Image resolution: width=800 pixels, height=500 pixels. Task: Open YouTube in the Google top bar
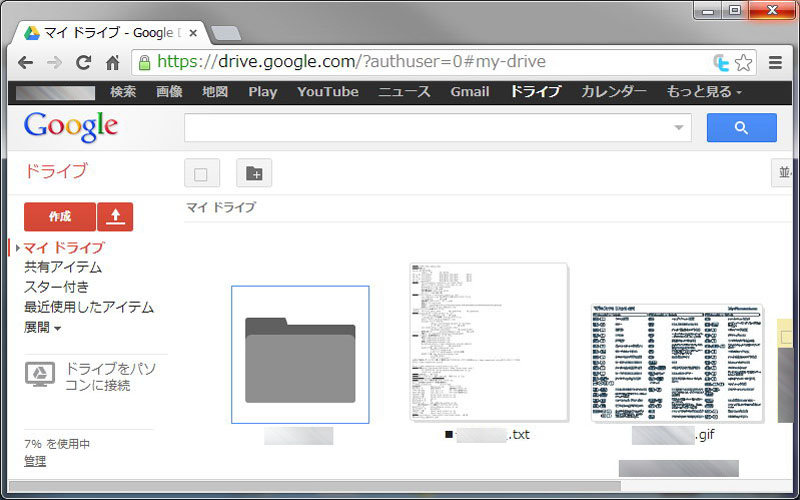(328, 92)
